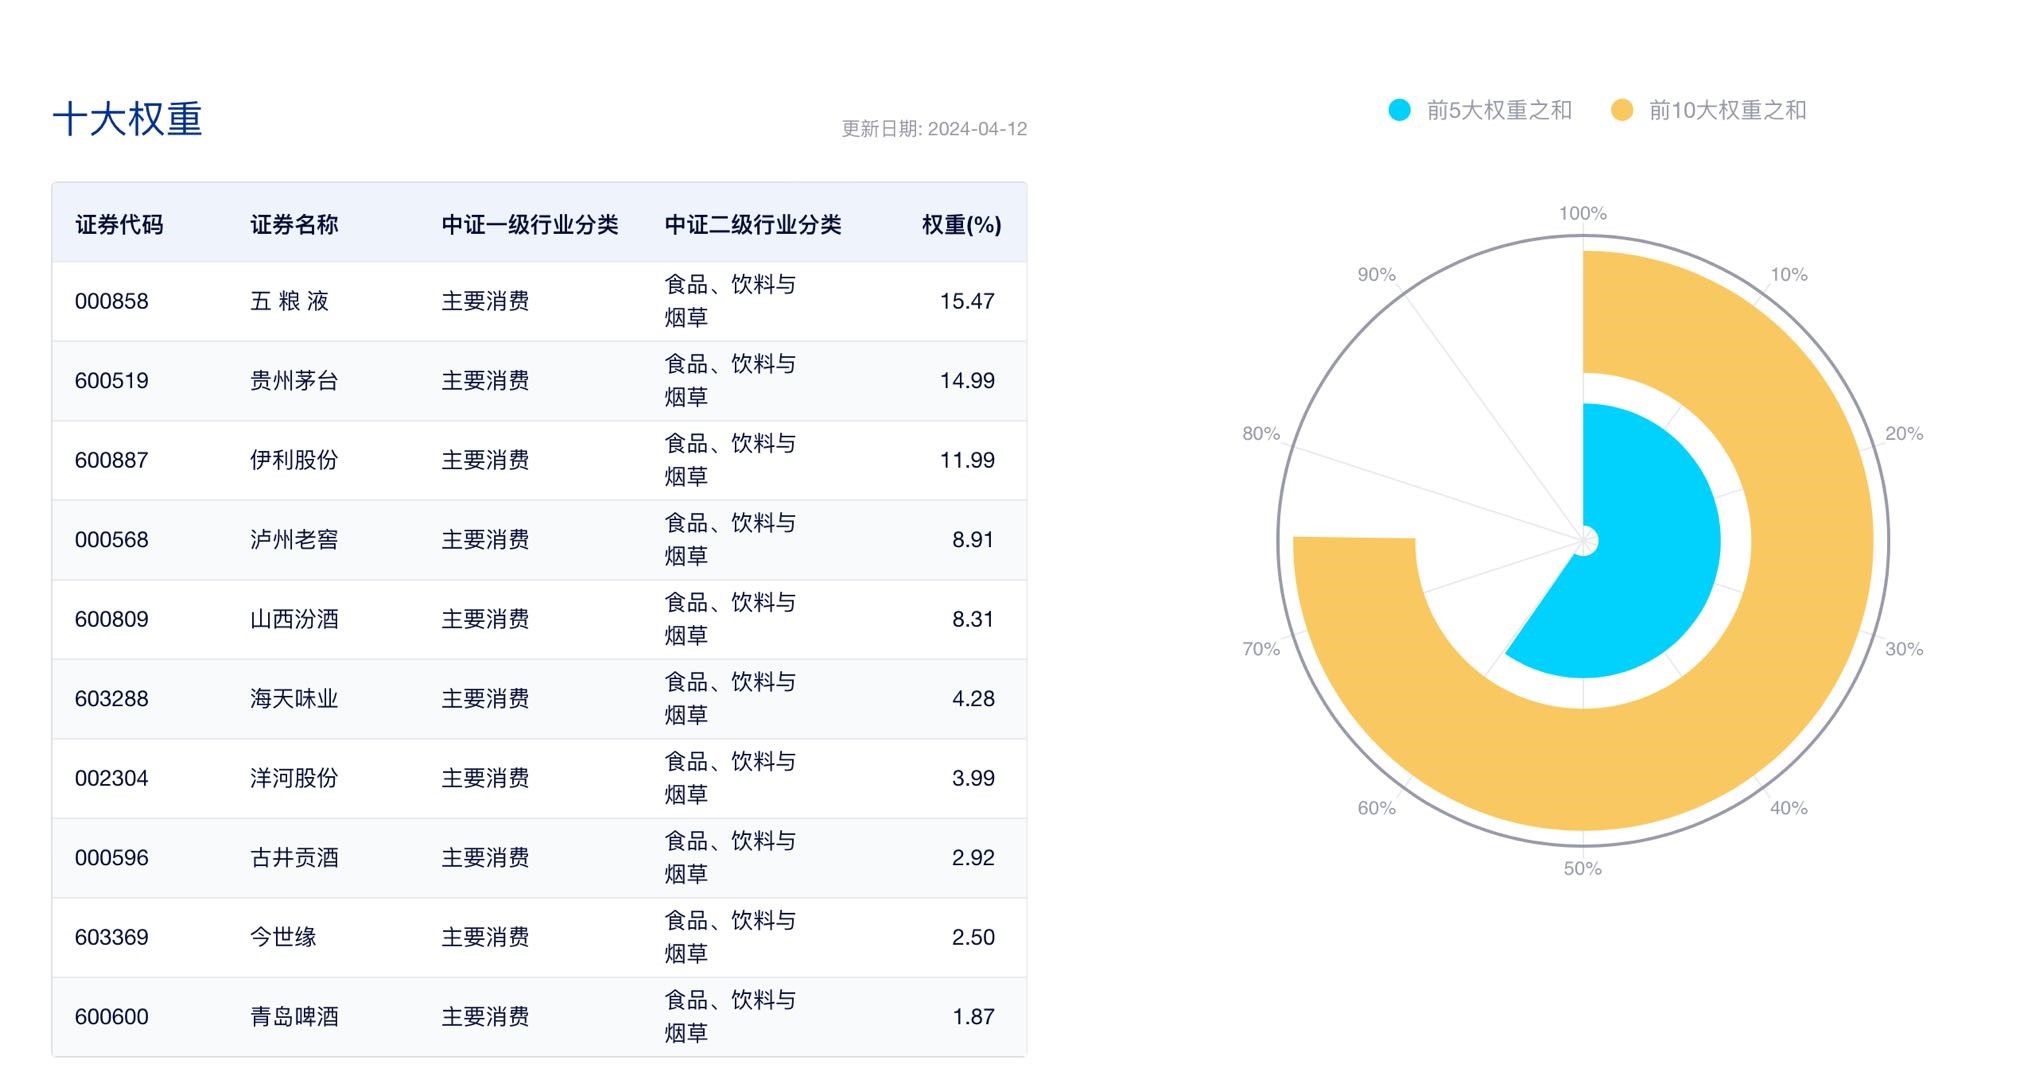The width and height of the screenshot is (2020, 1080).
Task: Toggle the 前5大权重之和 legend entry
Action: [x=1480, y=110]
